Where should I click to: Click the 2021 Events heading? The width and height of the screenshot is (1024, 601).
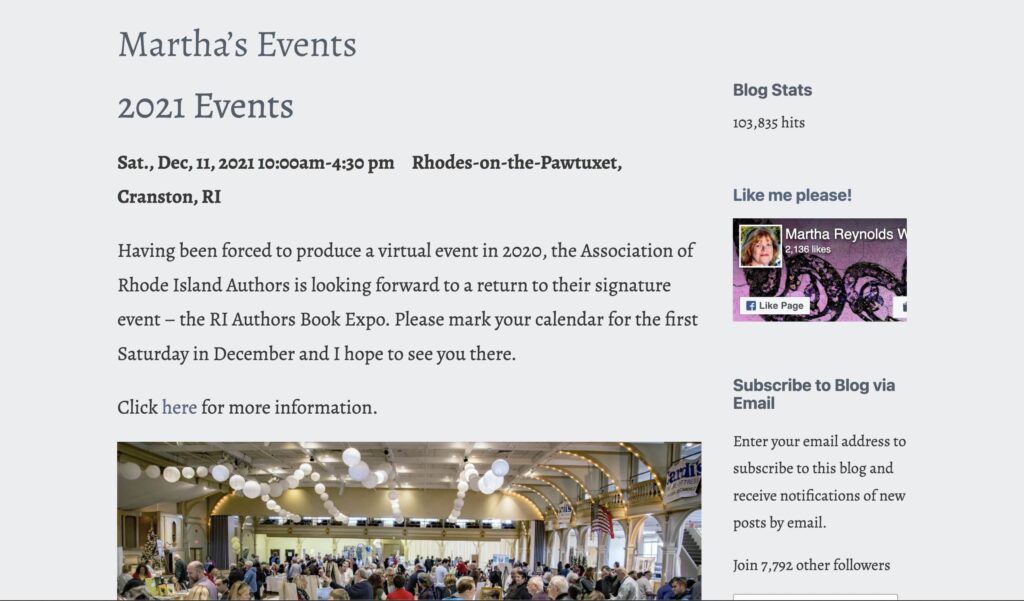click(206, 106)
